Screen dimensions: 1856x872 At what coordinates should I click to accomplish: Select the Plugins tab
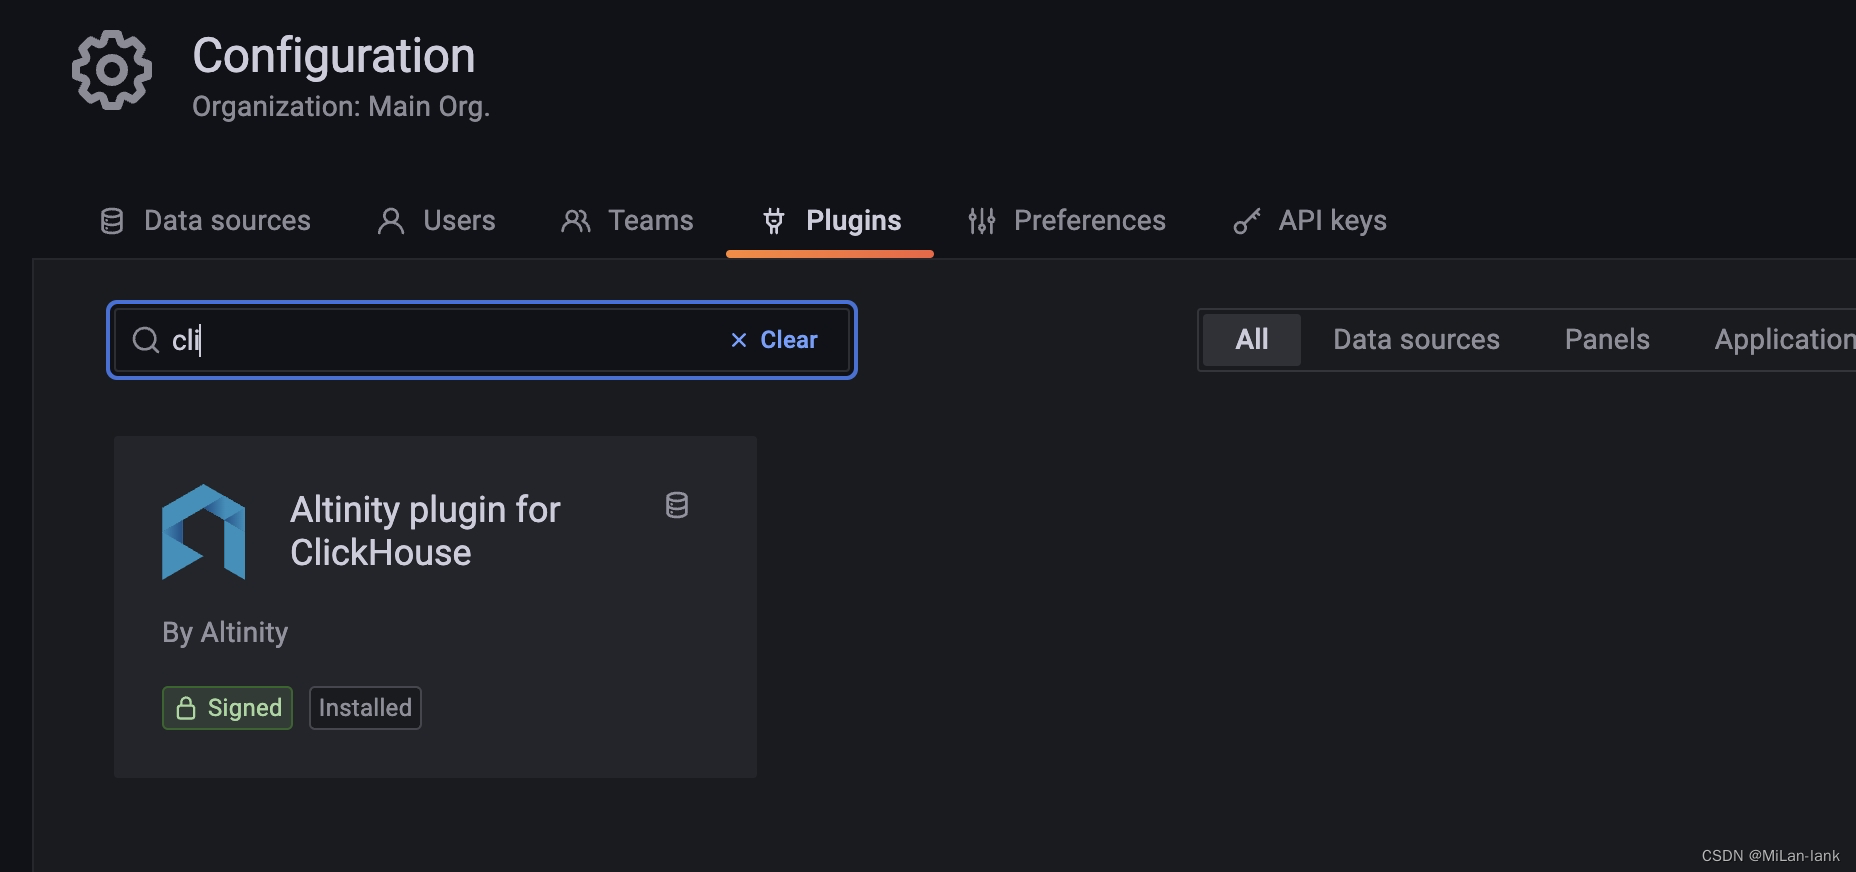pos(831,220)
